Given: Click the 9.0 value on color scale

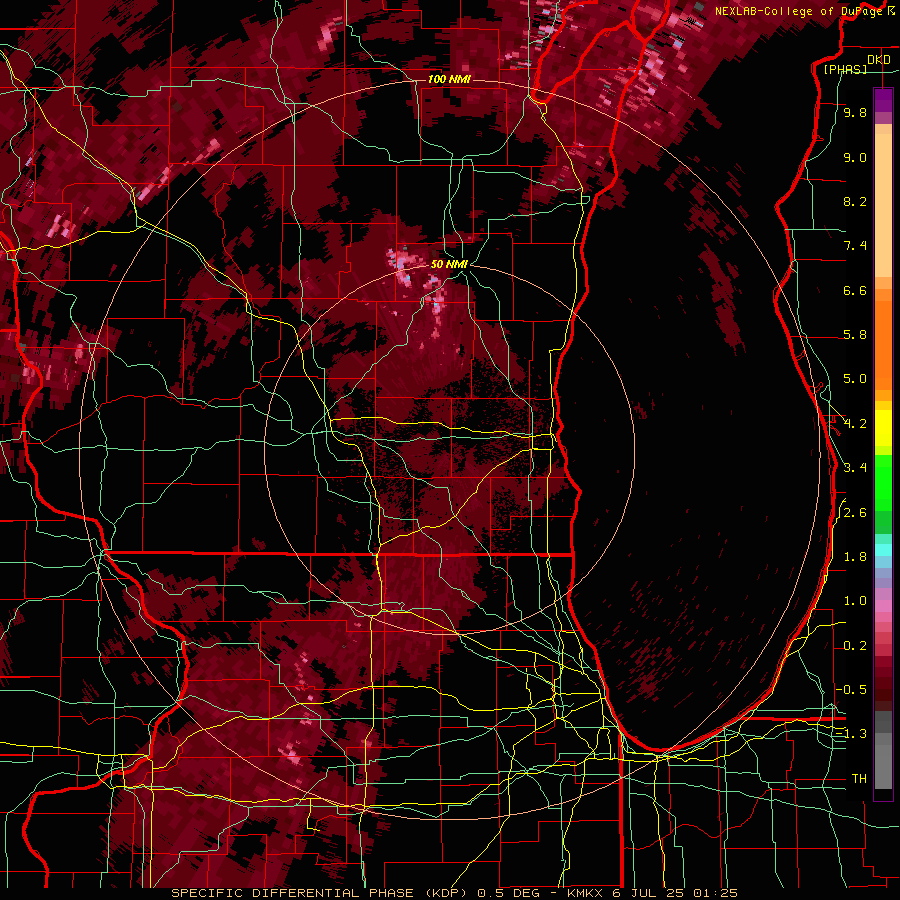Looking at the screenshot, I should coord(855,157).
